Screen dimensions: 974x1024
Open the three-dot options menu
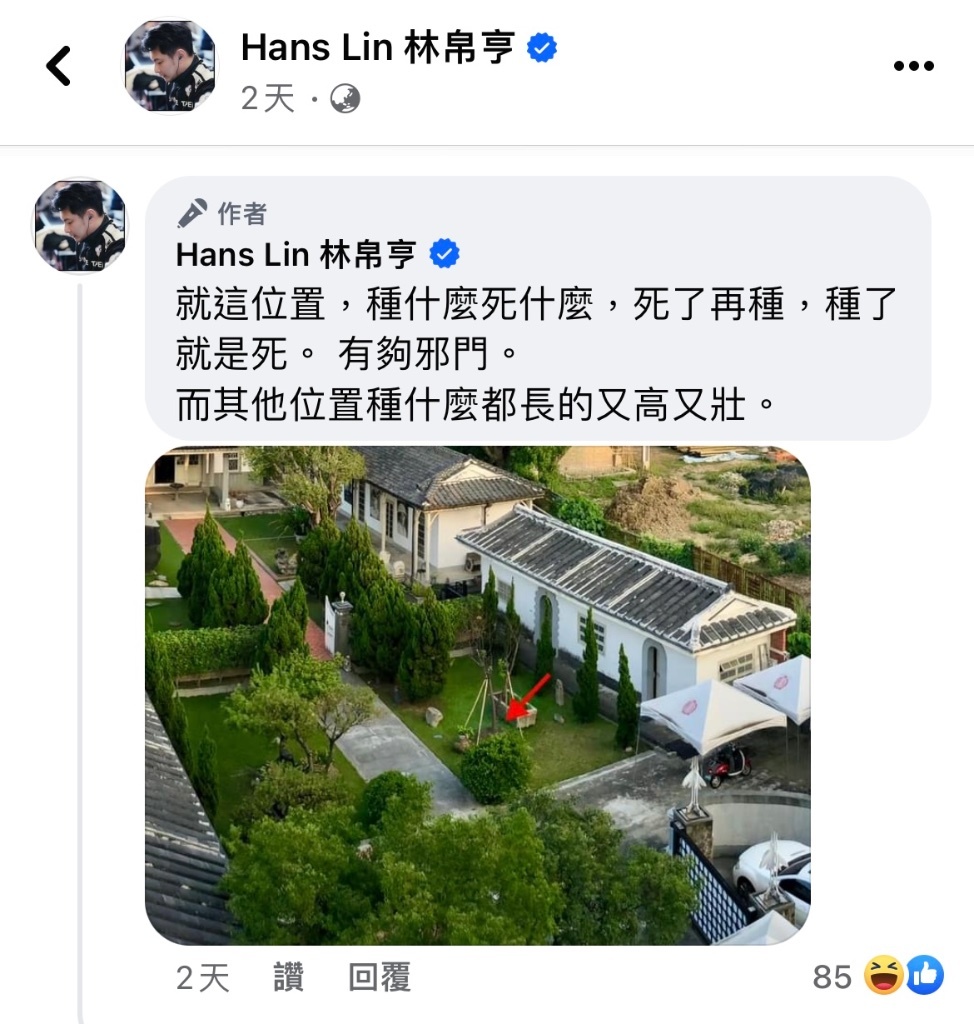coord(913,65)
